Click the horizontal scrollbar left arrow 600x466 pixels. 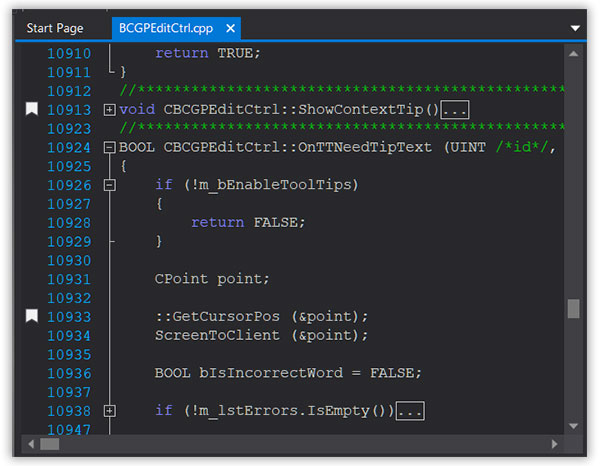33,443
